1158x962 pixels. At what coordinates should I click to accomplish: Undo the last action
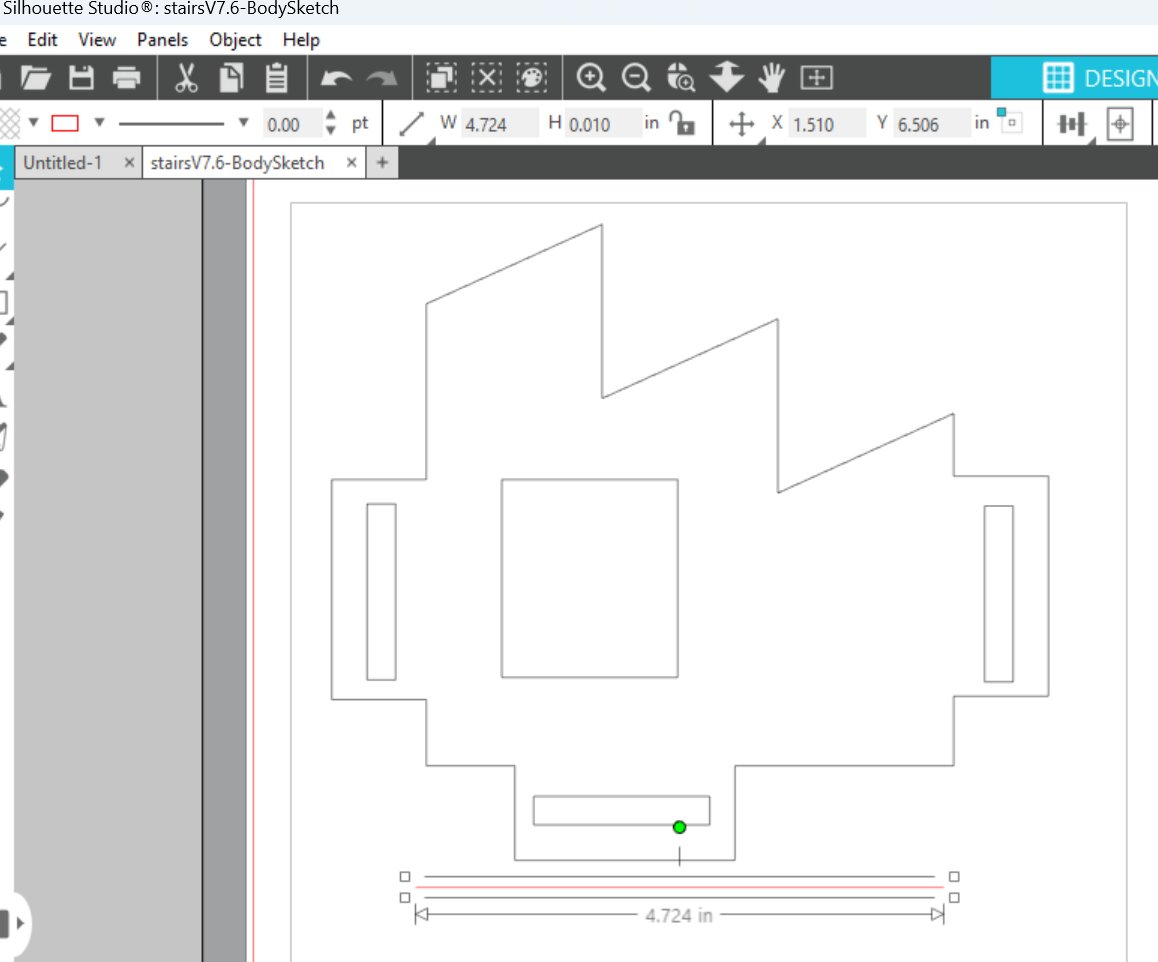(336, 78)
